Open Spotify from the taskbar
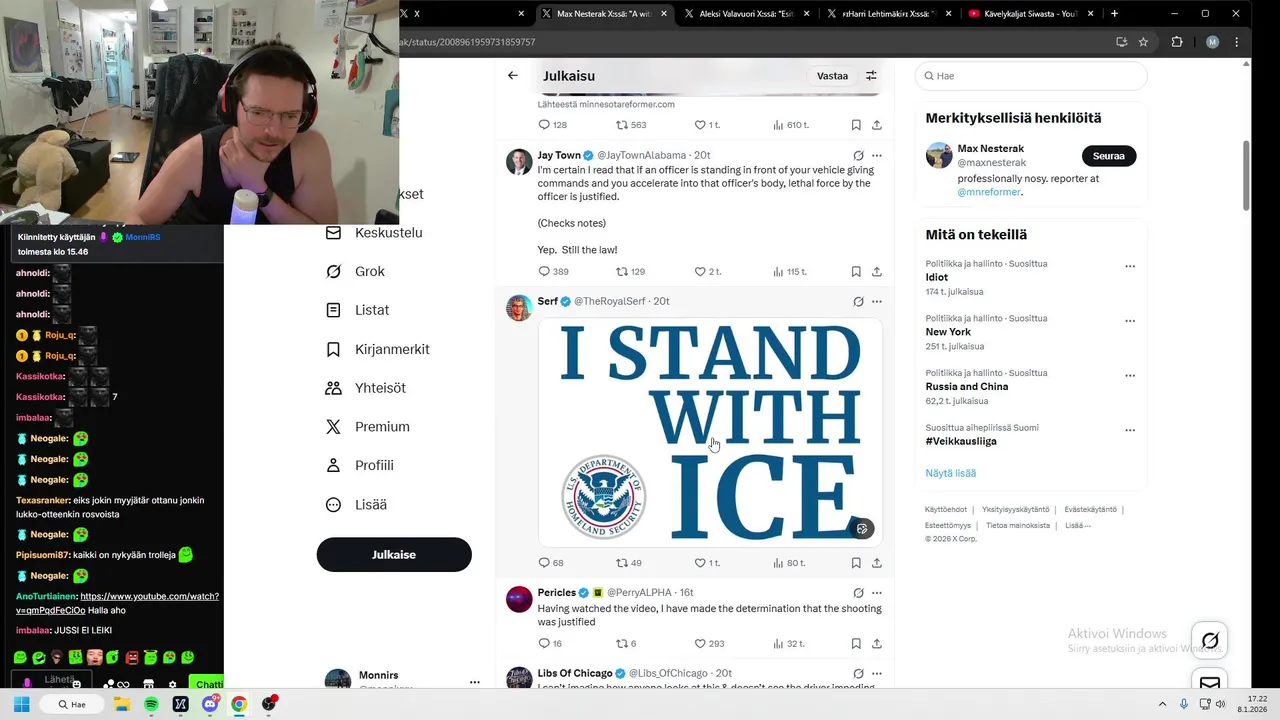The height and width of the screenshot is (720, 1280). [151, 704]
